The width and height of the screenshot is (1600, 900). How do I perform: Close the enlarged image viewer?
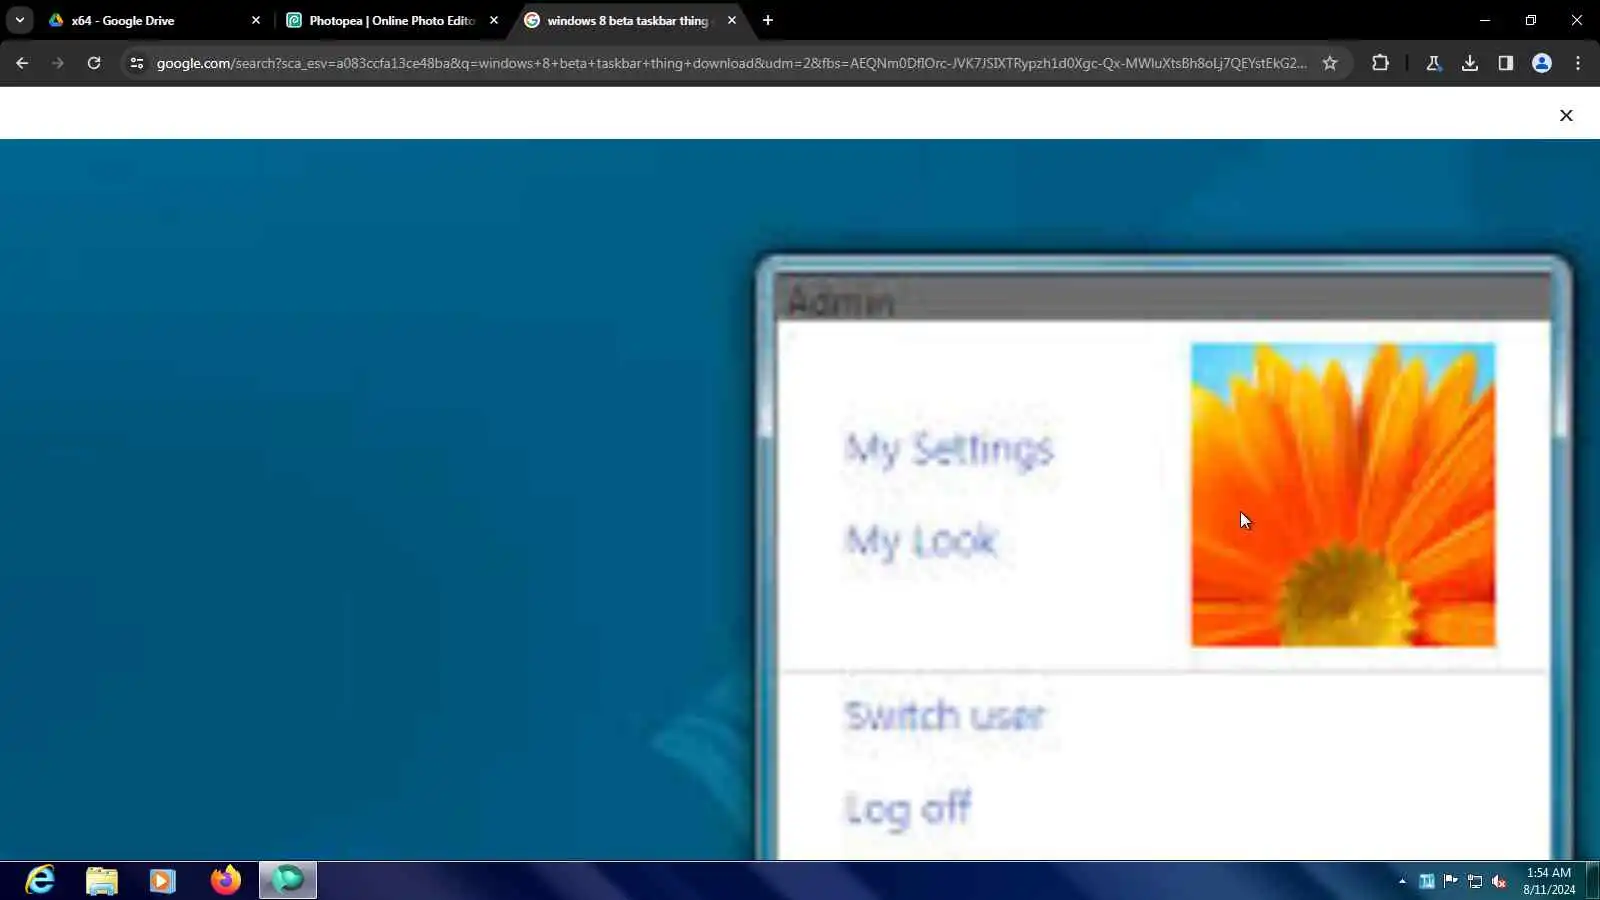pos(1566,116)
